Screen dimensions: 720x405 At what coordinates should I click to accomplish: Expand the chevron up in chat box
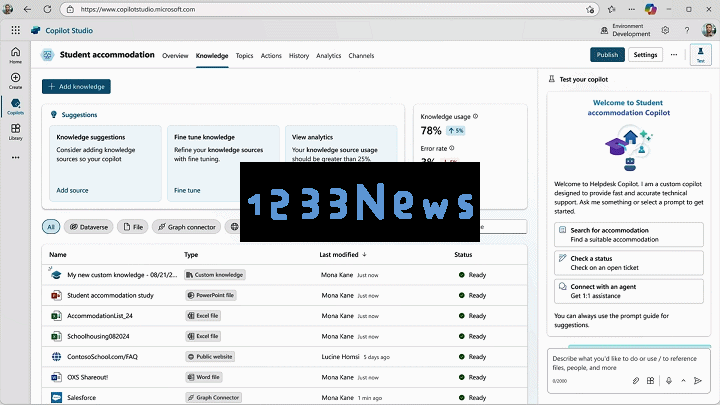pos(683,381)
